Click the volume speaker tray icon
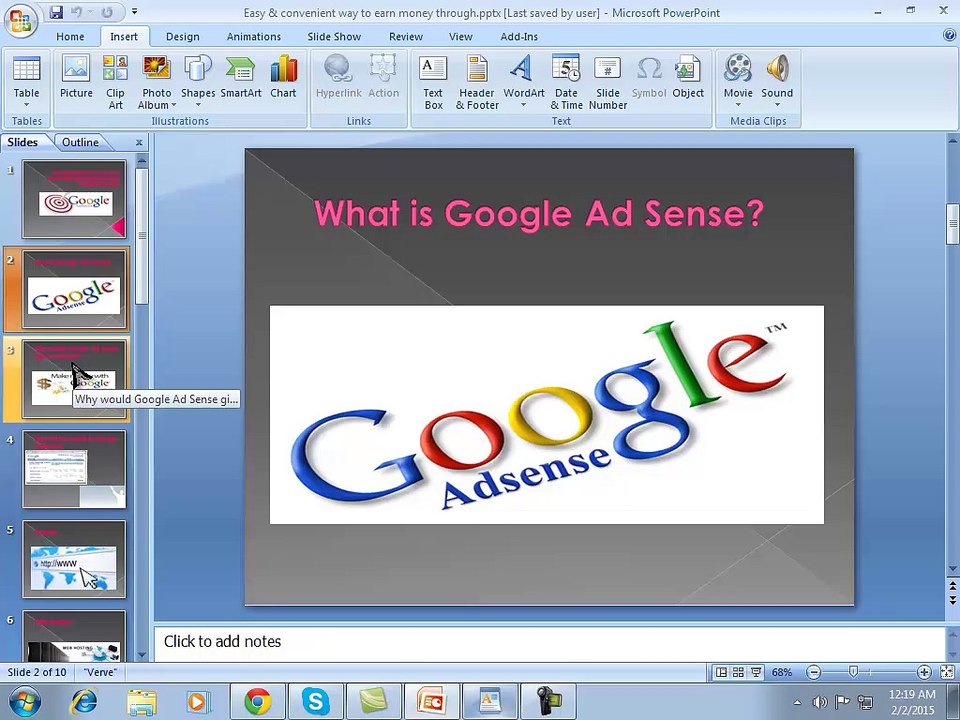960x720 pixels. coord(819,702)
